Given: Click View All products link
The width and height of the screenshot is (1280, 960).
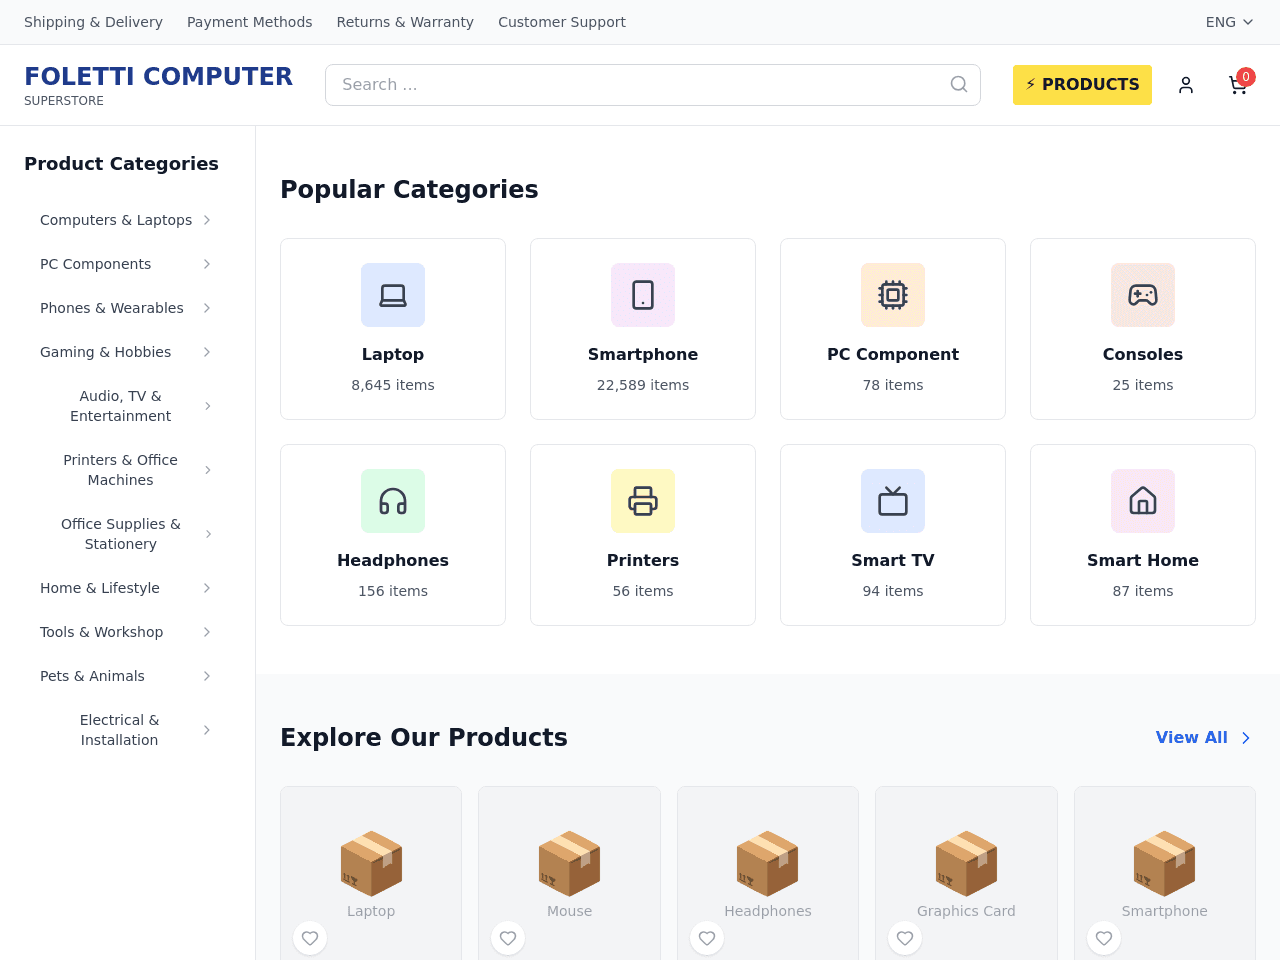Looking at the screenshot, I should 1204,737.
